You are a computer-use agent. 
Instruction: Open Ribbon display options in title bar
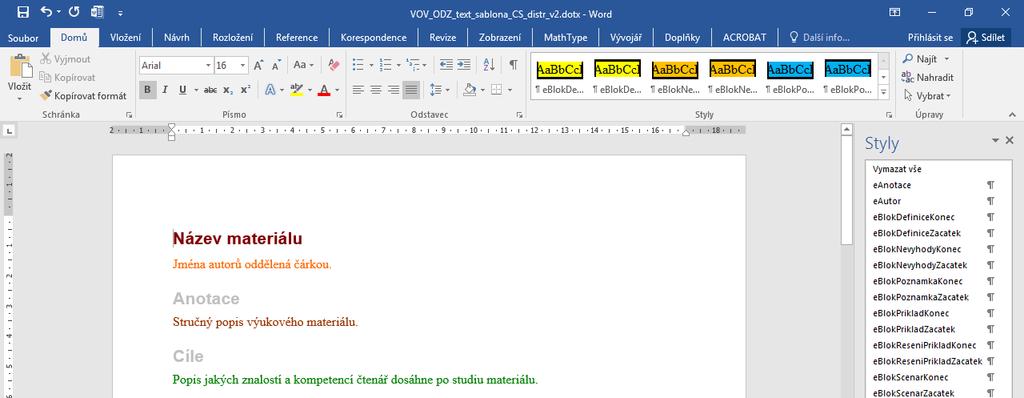895,12
